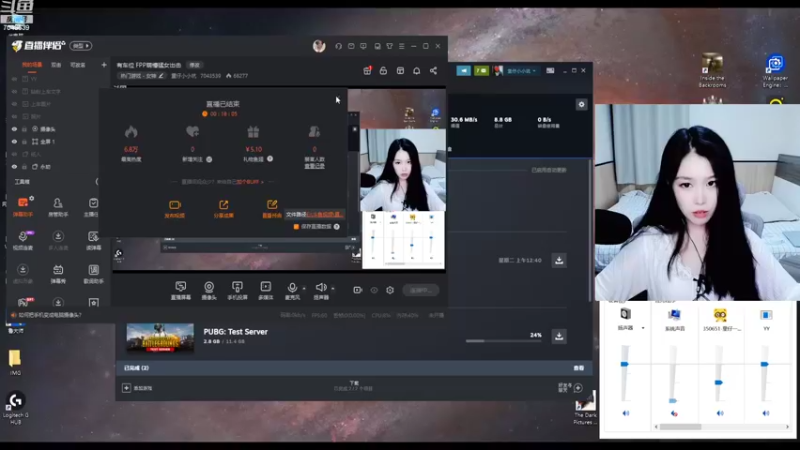Viewport: 800px width, 450px height.
Task: Toggle lock icon on 摄像头 source
Action: coord(24,129)
